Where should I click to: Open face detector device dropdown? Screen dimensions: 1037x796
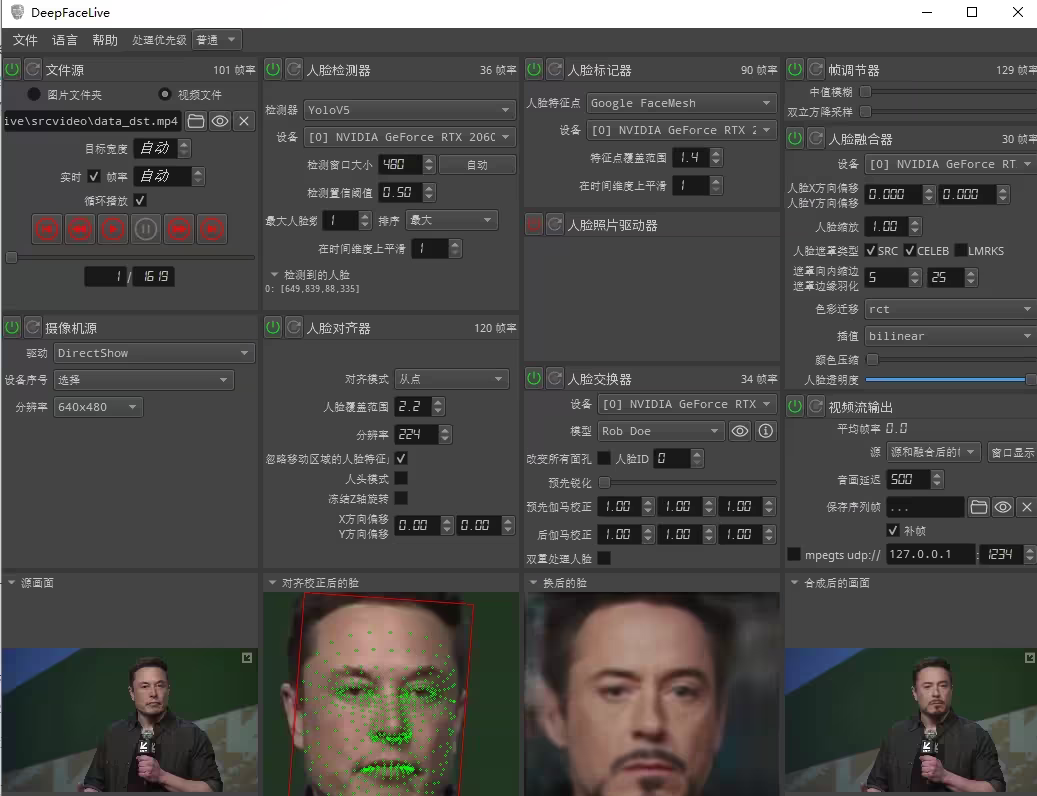(409, 137)
